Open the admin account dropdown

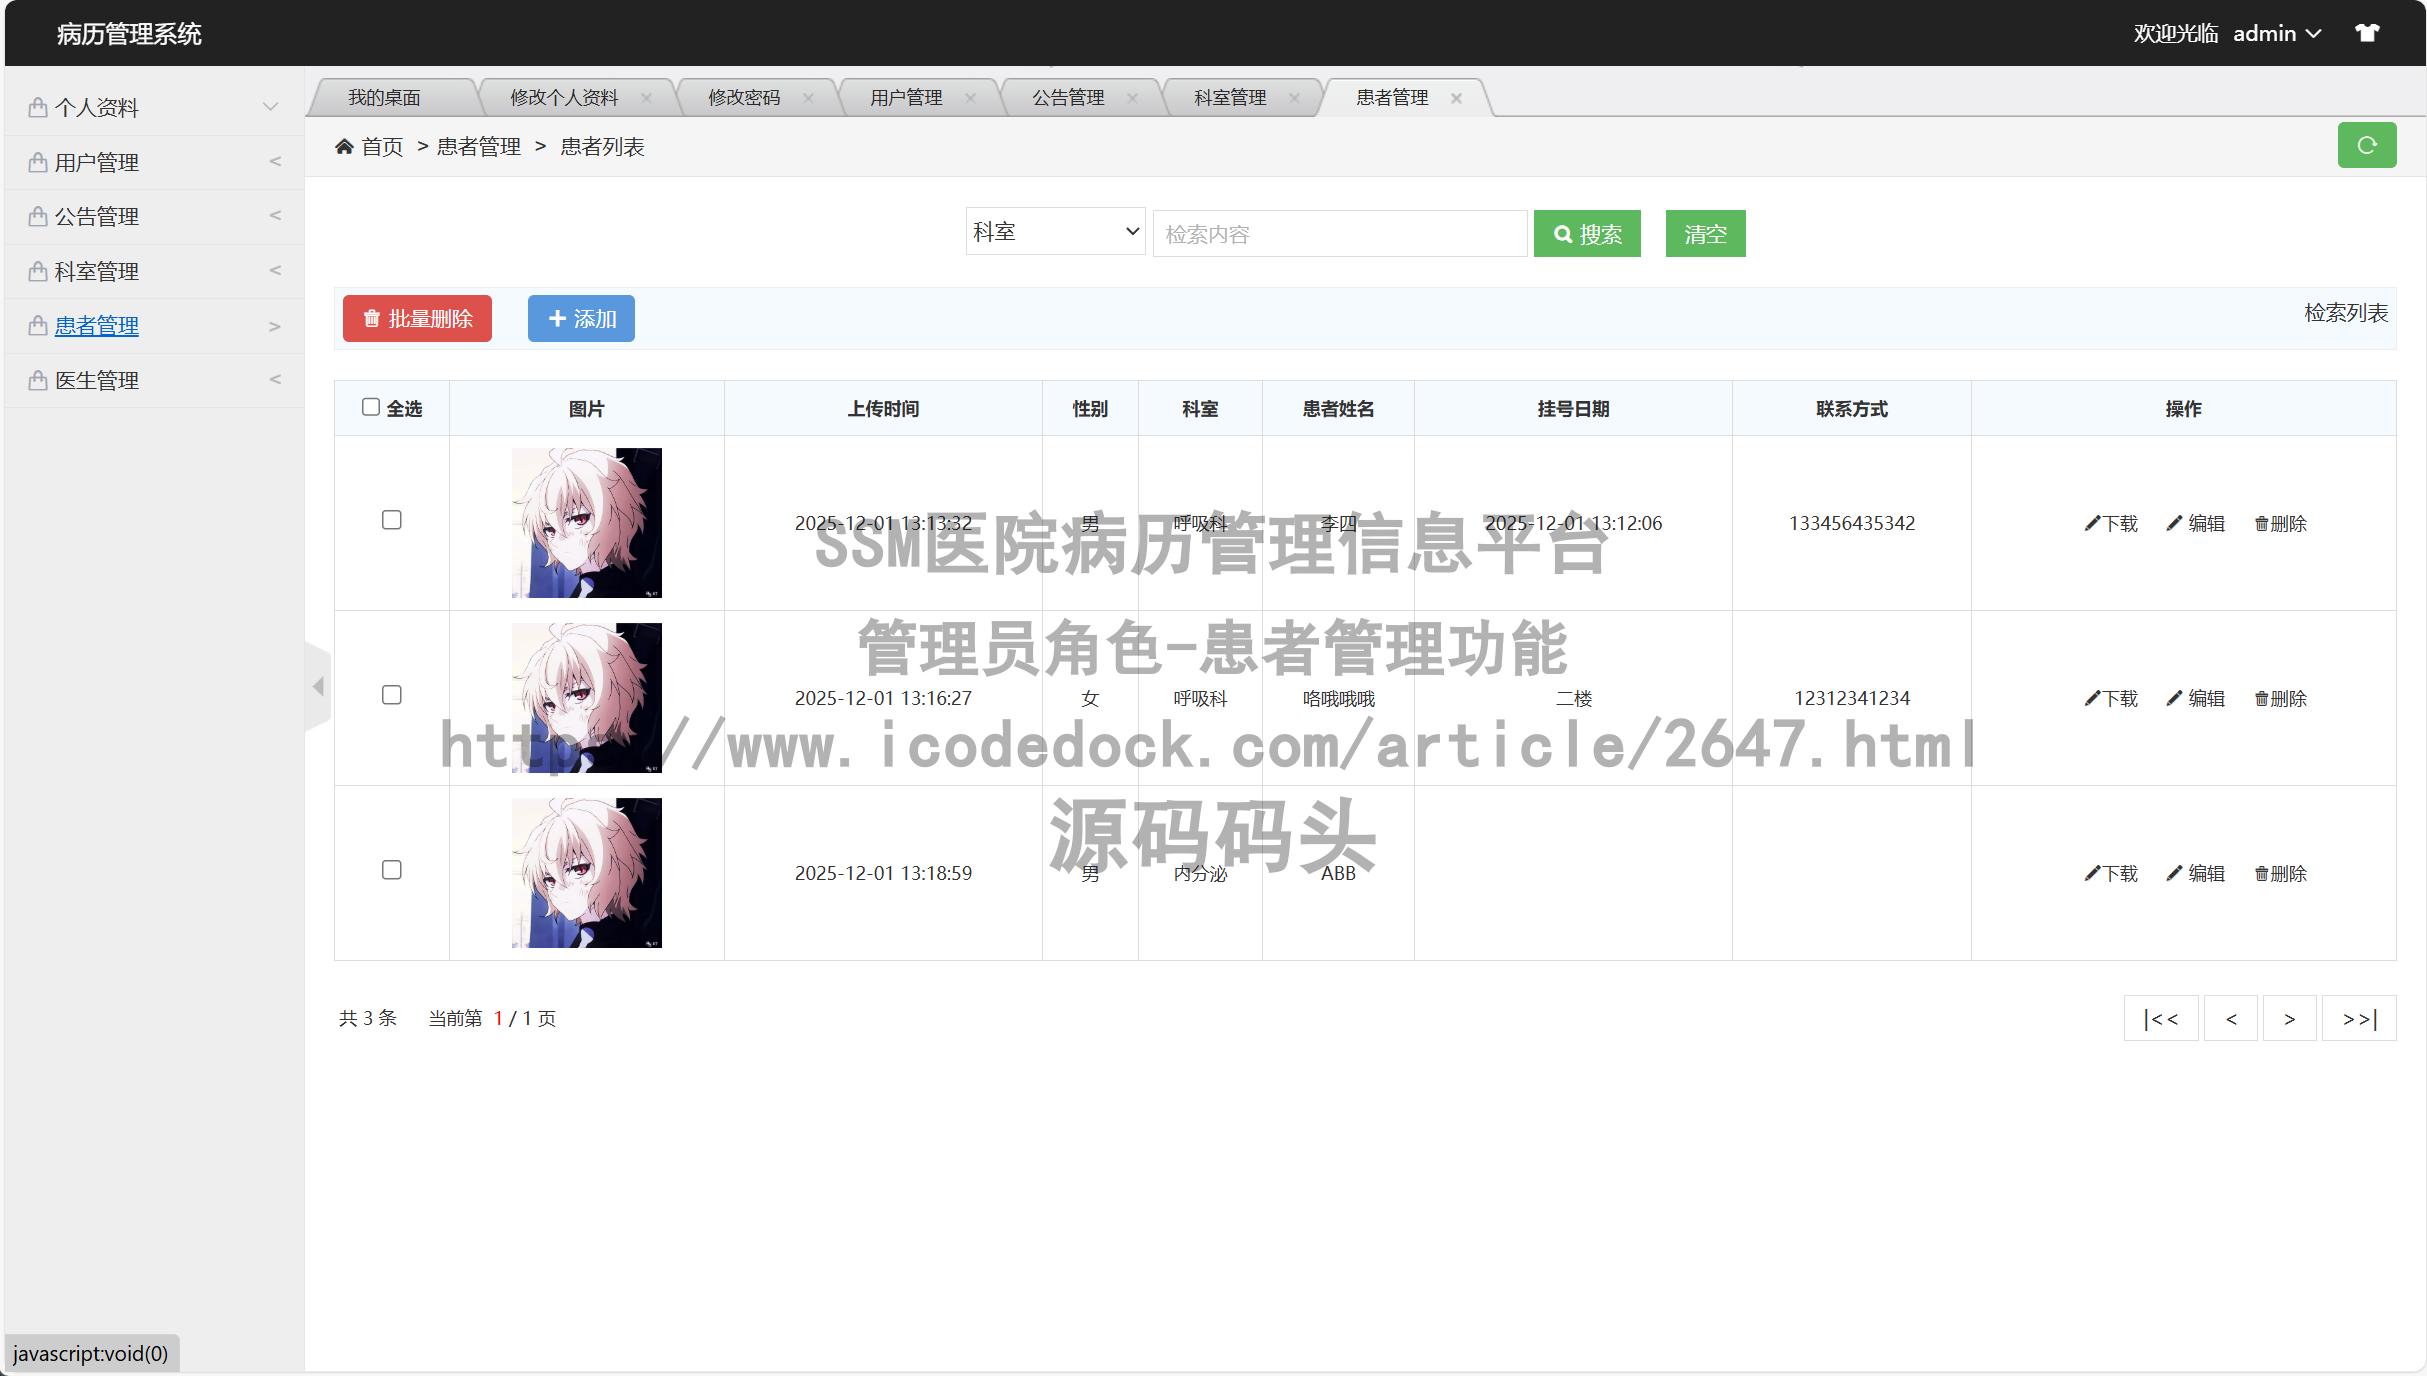point(2276,33)
